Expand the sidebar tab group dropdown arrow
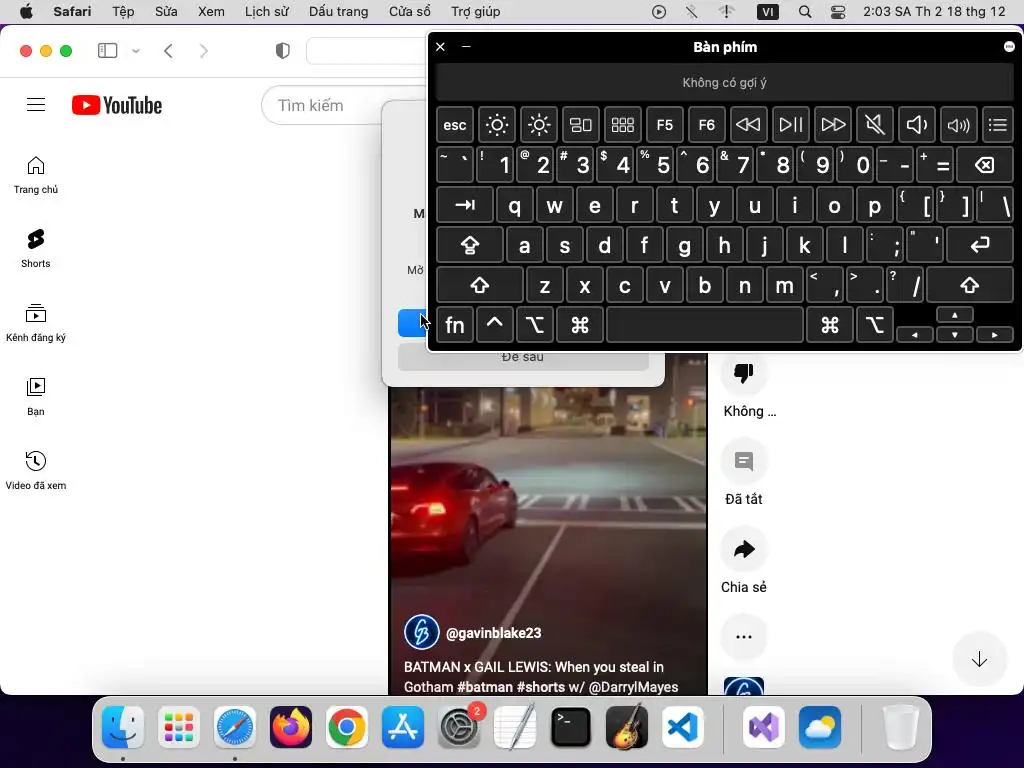 [x=136, y=51]
